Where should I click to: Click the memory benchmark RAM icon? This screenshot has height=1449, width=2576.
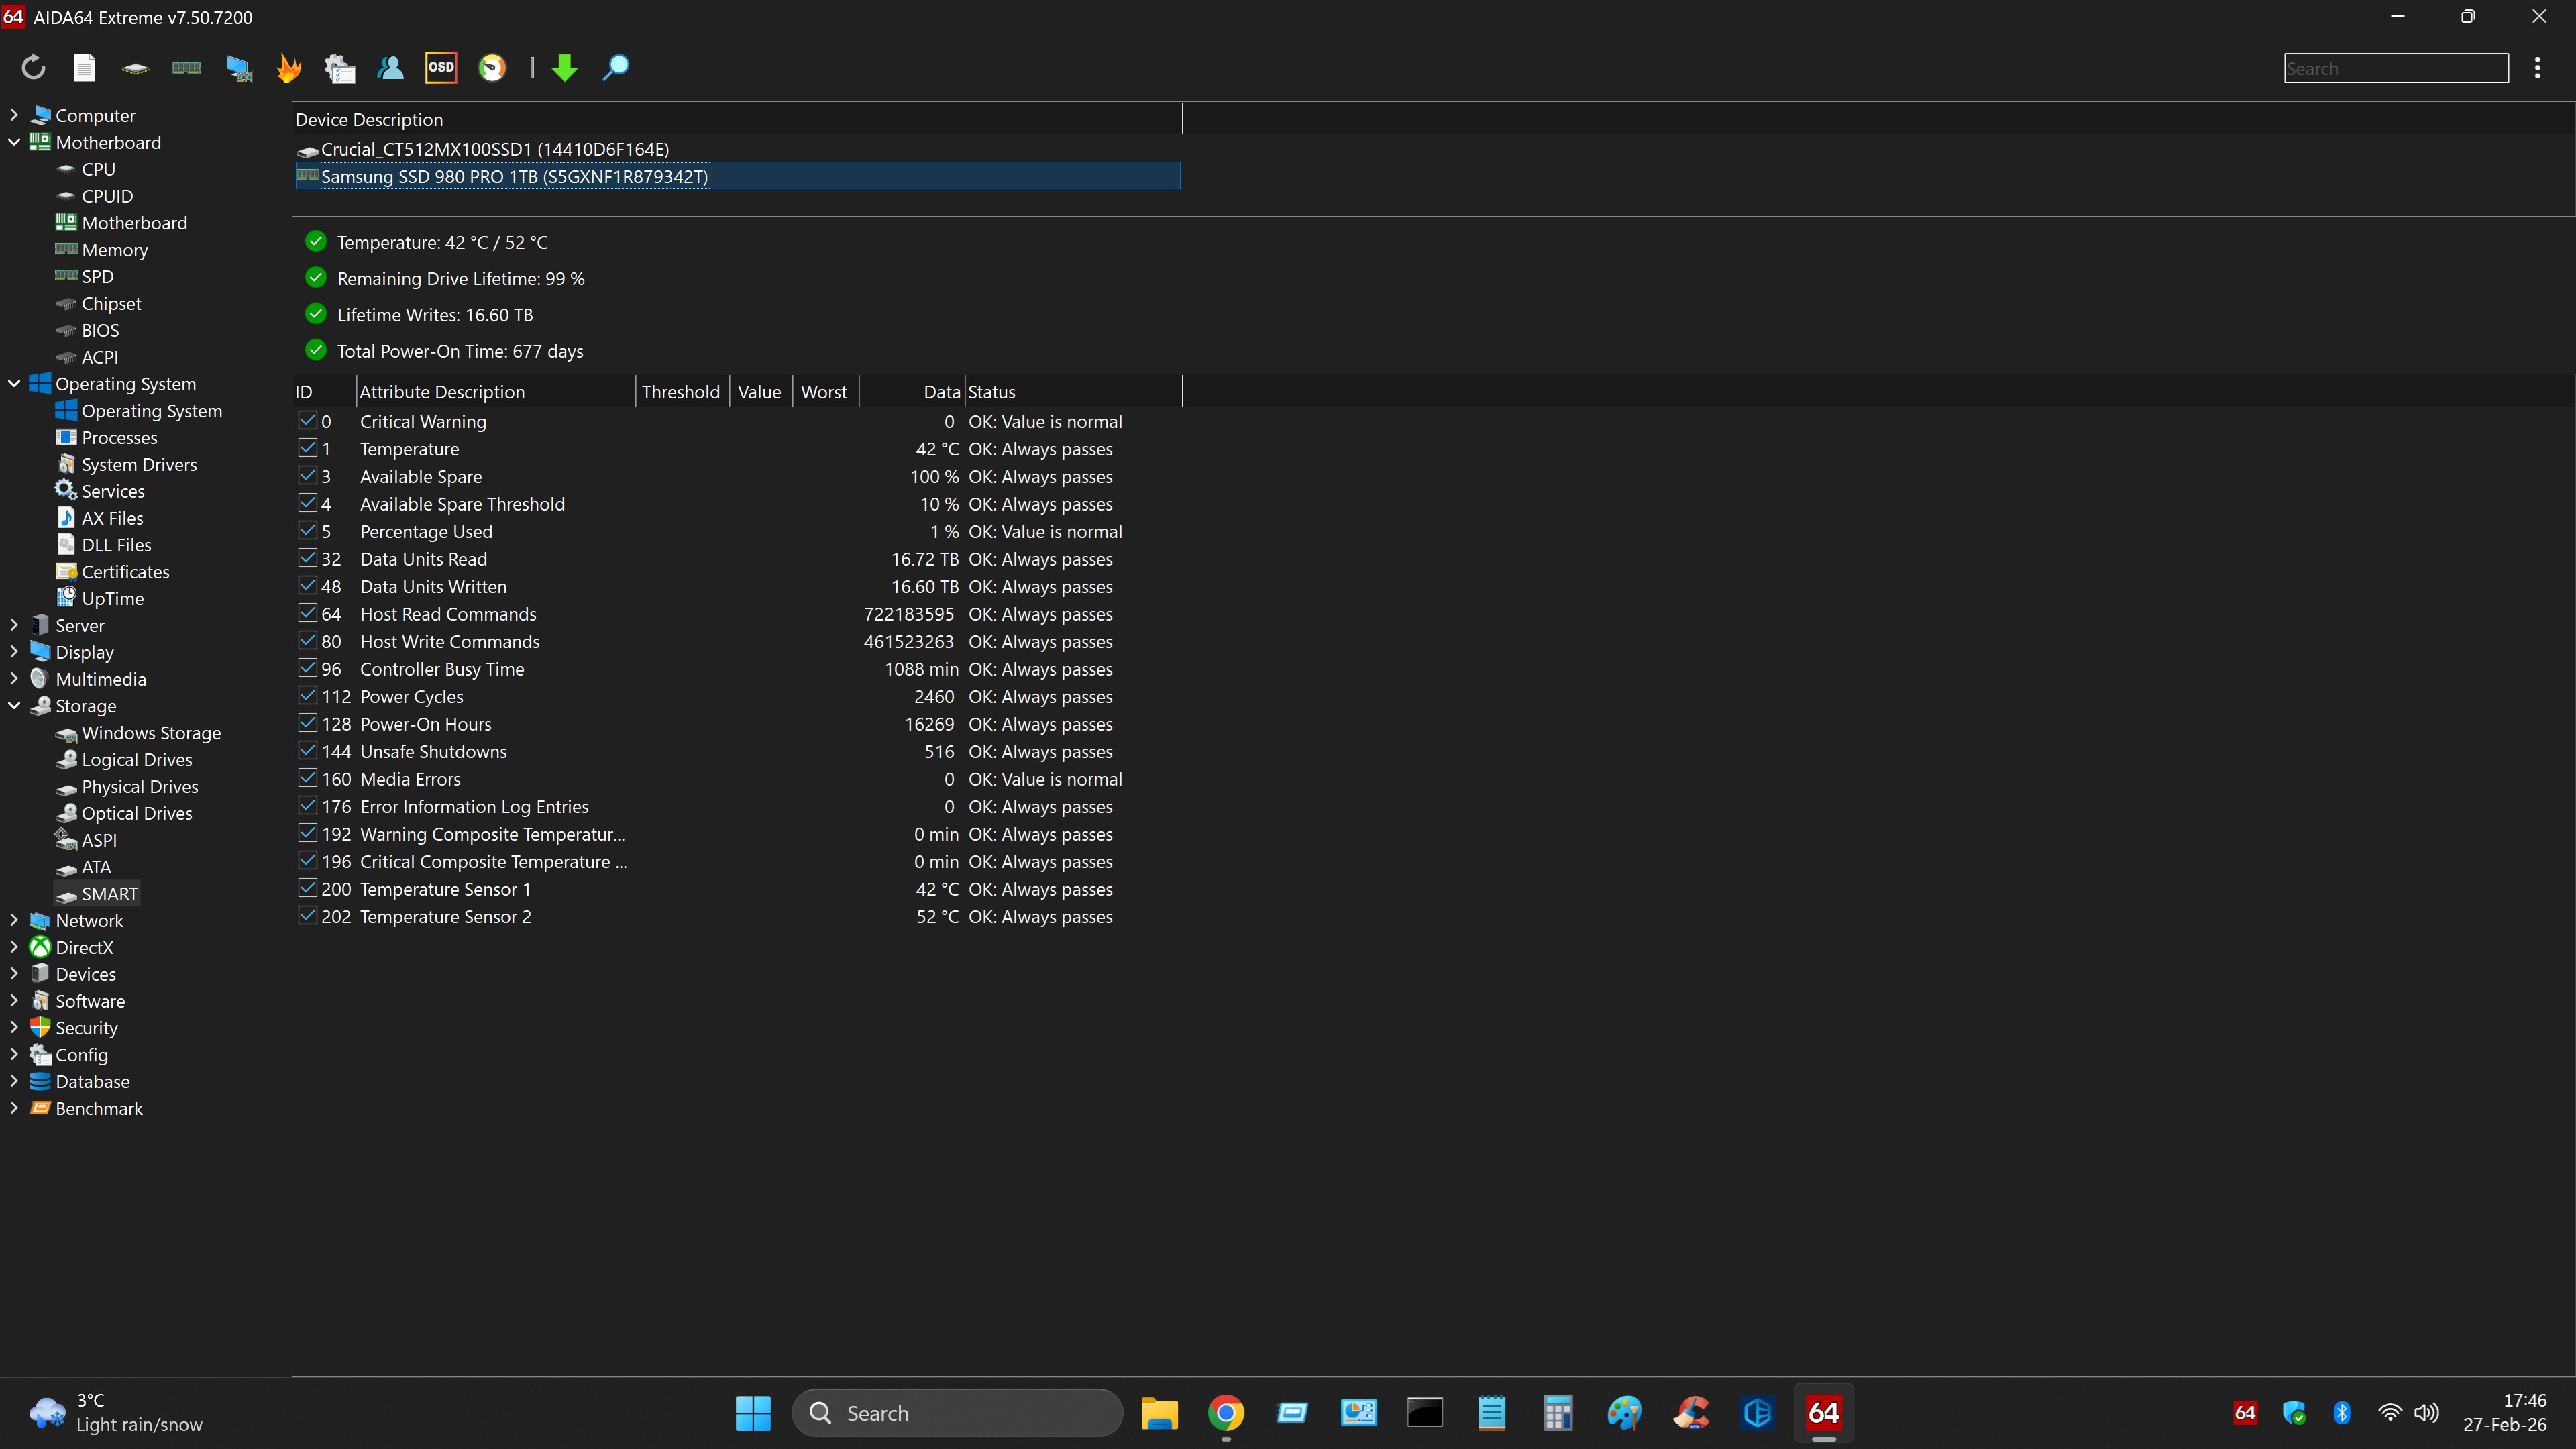(x=186, y=68)
